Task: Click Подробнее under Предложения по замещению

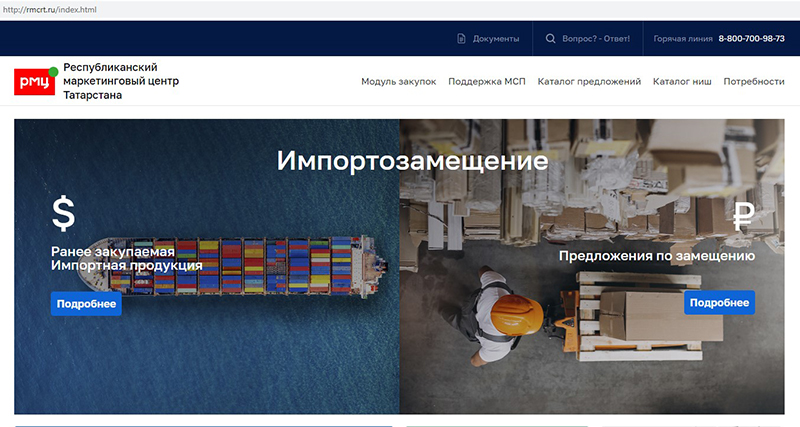Action: [x=719, y=303]
